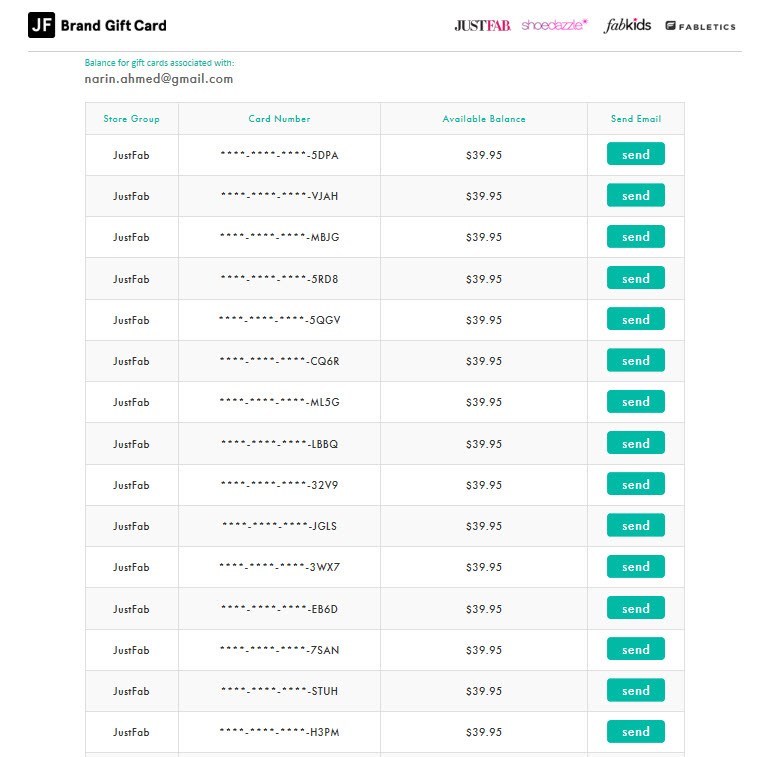Viewport: 781px width, 757px height.
Task: Send email for card ending 3WX7
Action: click(x=636, y=567)
